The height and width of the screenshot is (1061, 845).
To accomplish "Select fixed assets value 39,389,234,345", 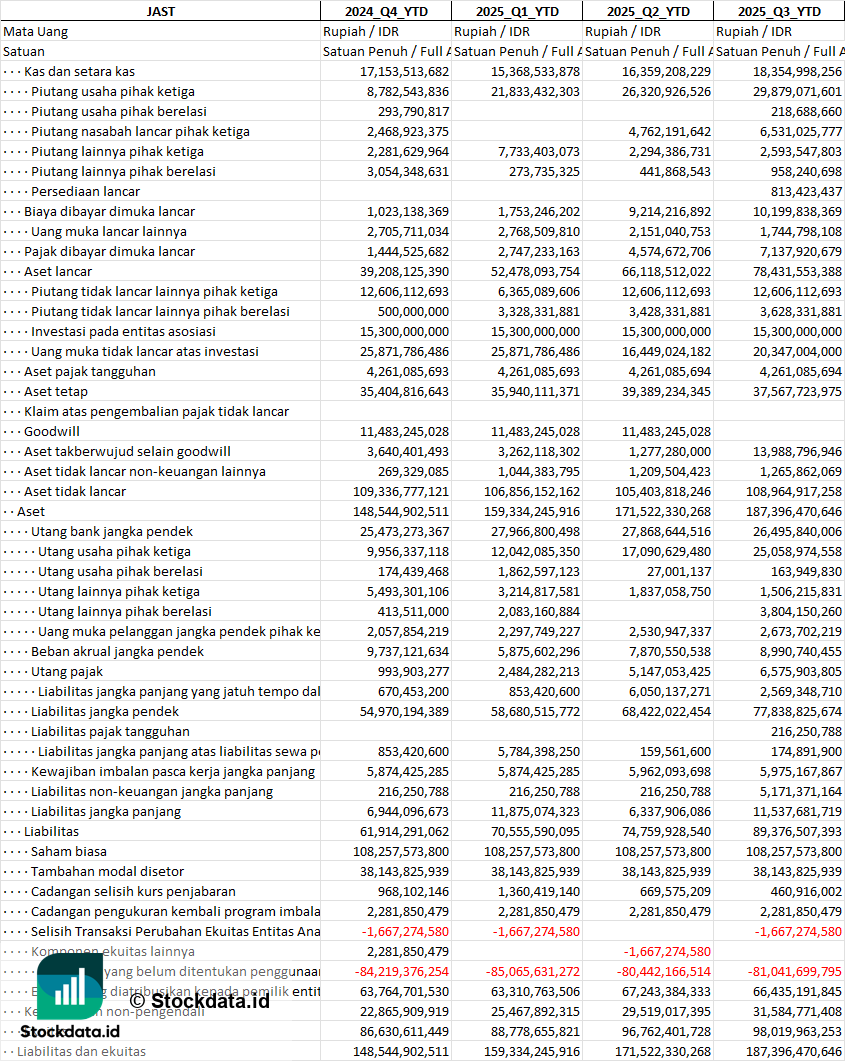I will pos(666,392).
